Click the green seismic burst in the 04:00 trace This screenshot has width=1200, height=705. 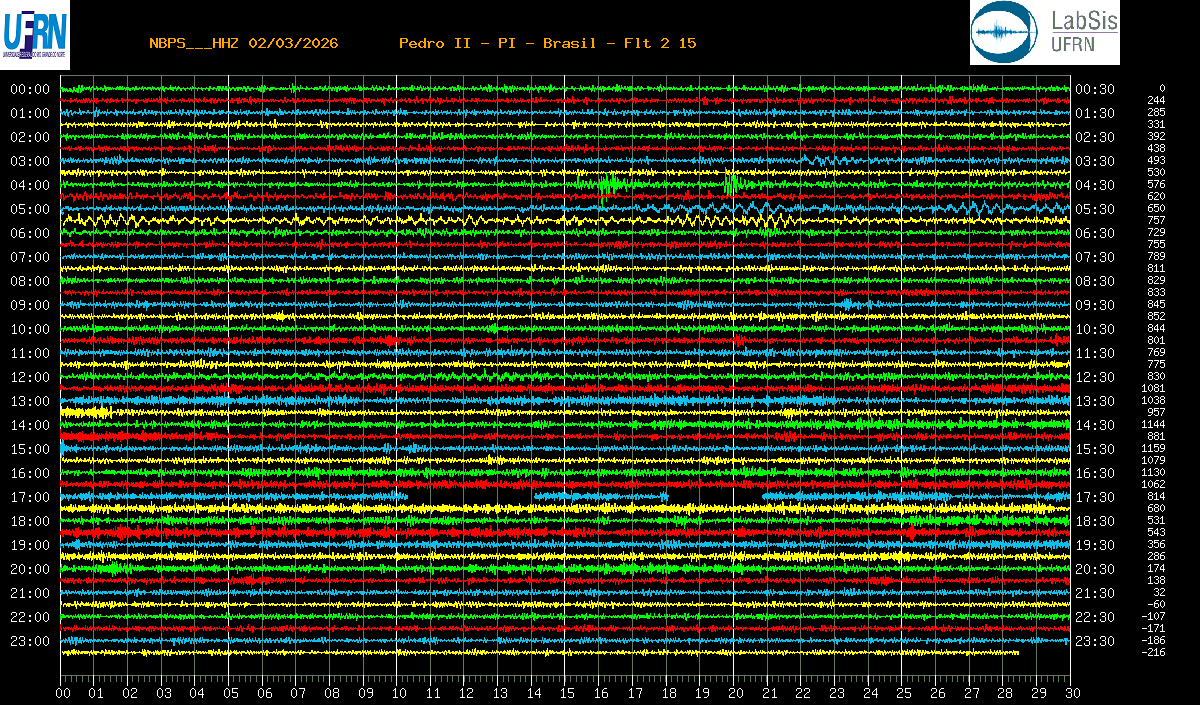[607, 184]
